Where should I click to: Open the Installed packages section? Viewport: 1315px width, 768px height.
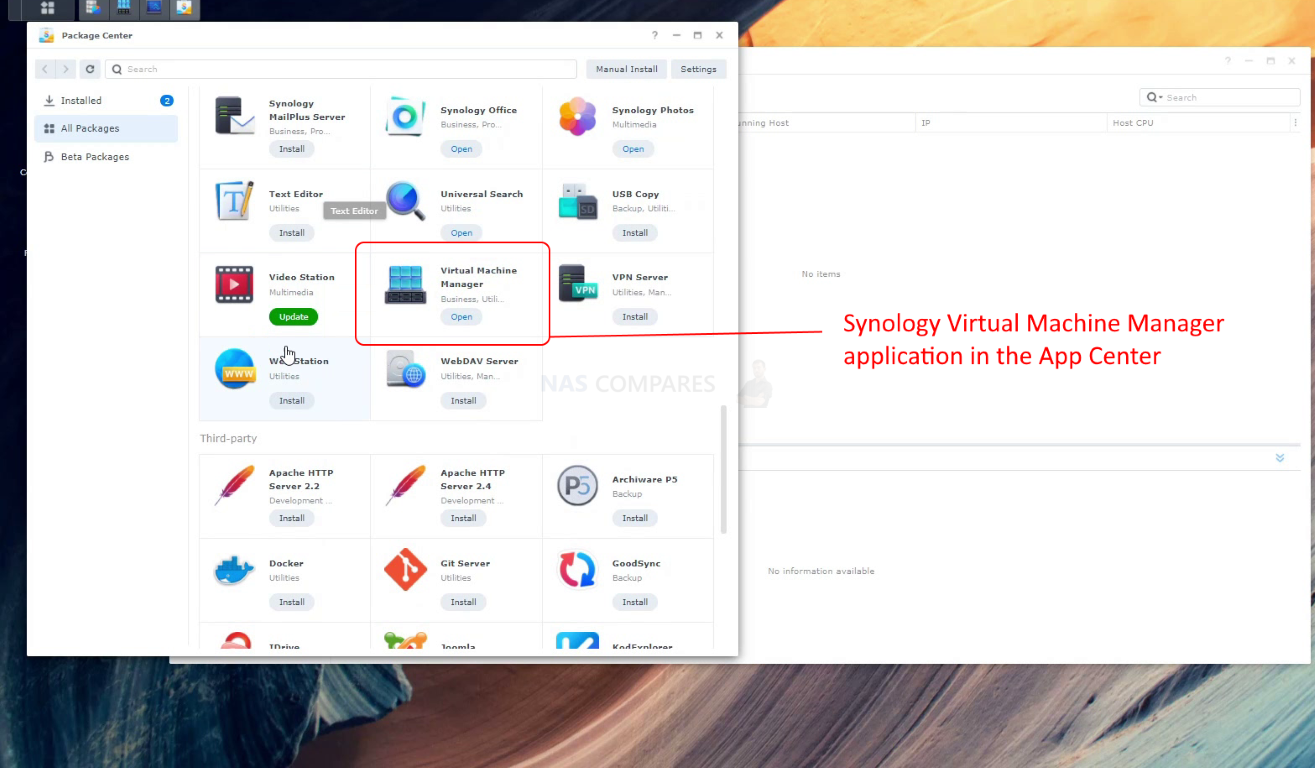[x=106, y=100]
